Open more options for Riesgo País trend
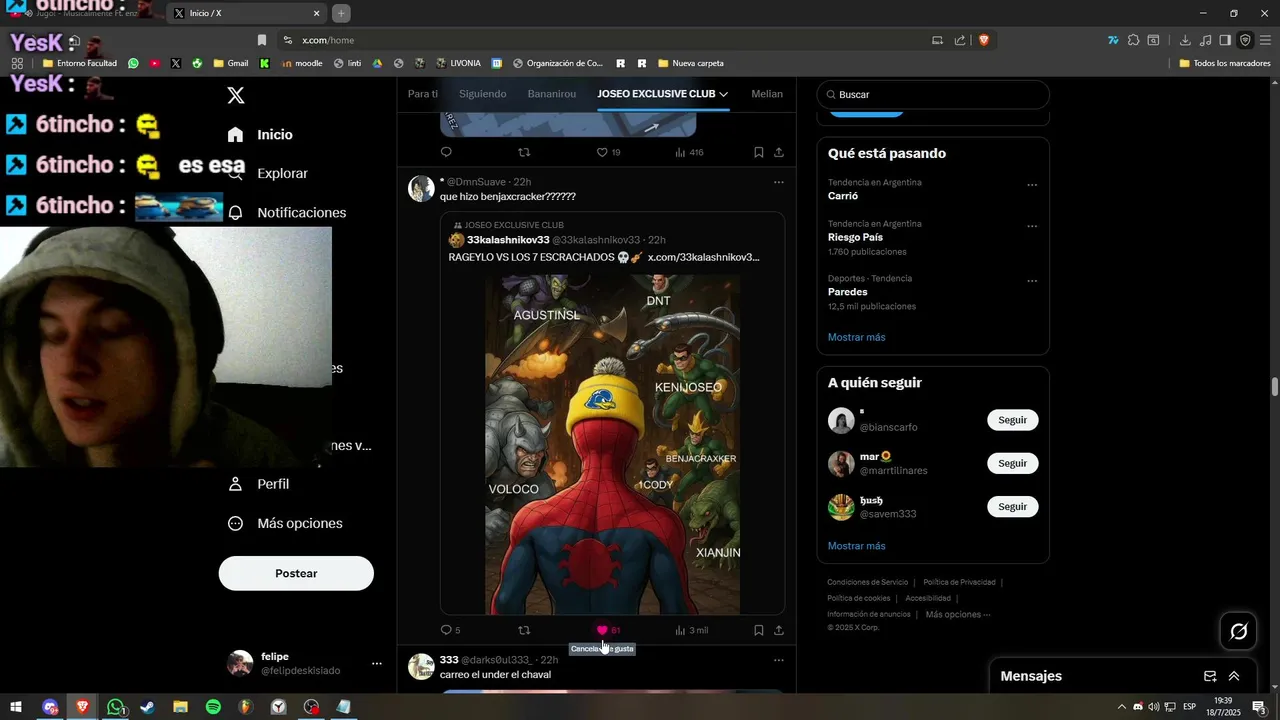Viewport: 1280px width, 720px height. (x=1032, y=226)
